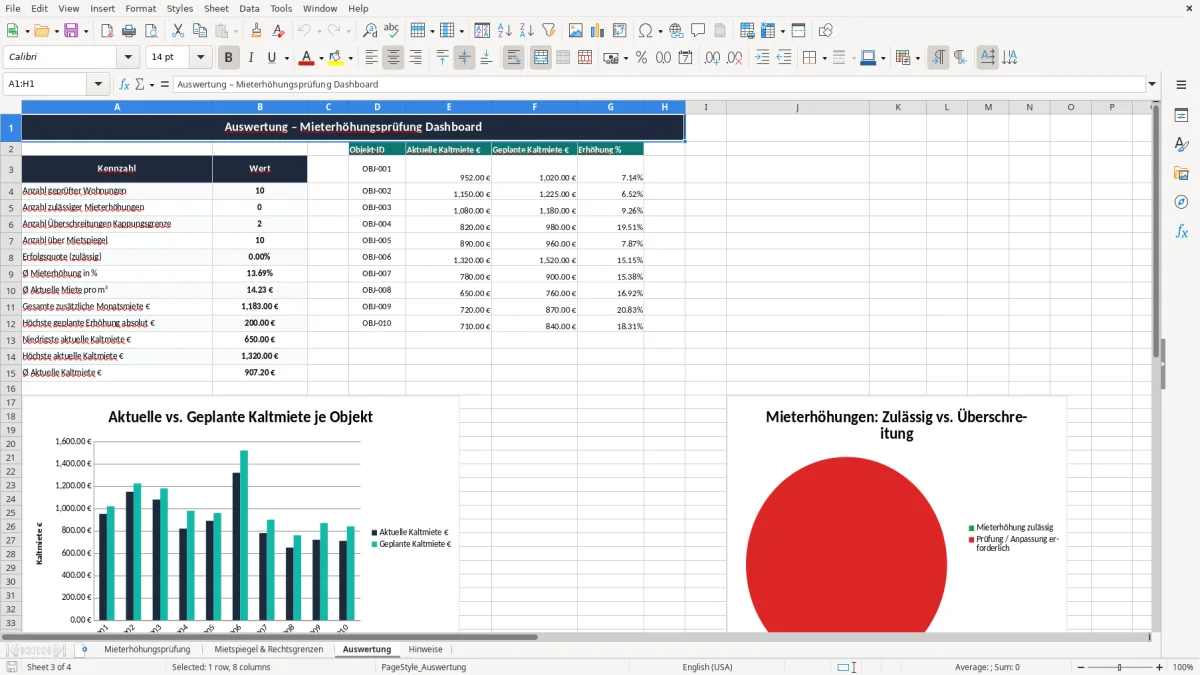Activate Clone Formatting paintbrush

(257, 31)
